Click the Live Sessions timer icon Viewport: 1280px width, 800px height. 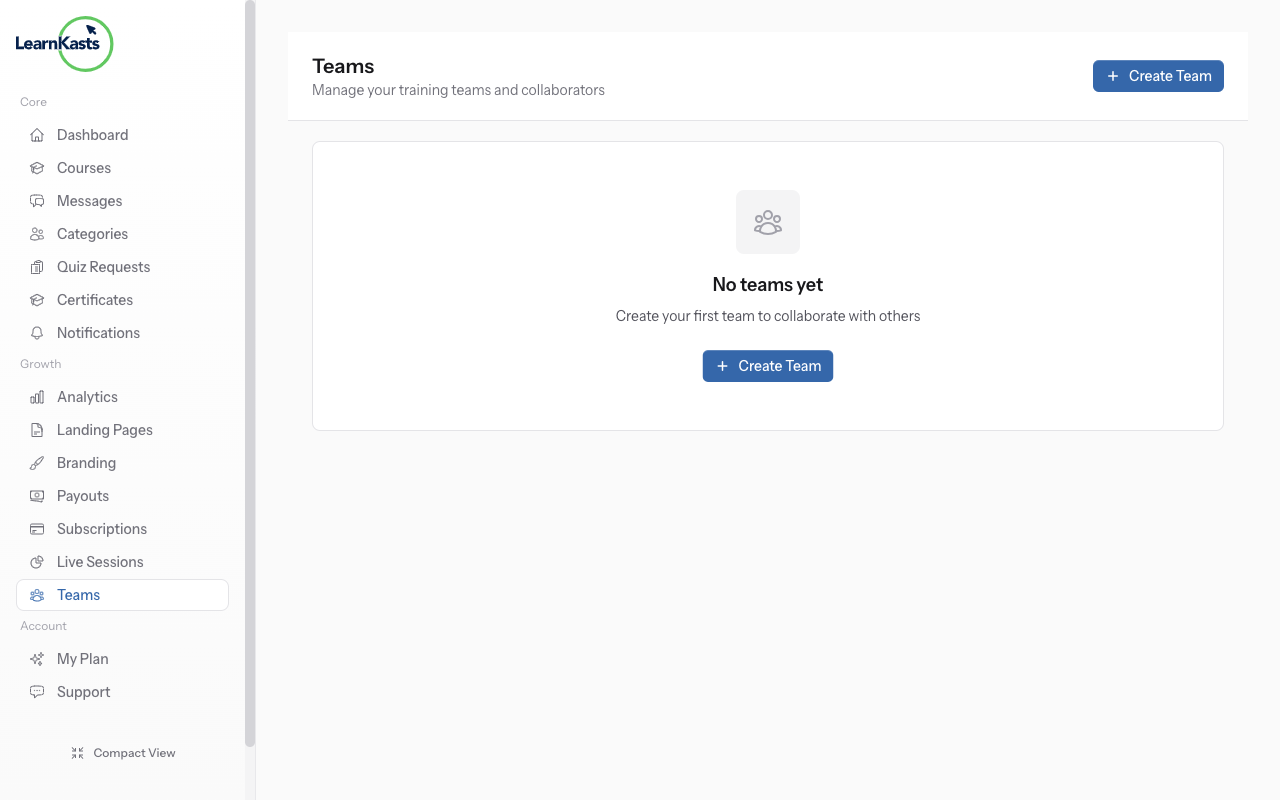click(x=37, y=561)
